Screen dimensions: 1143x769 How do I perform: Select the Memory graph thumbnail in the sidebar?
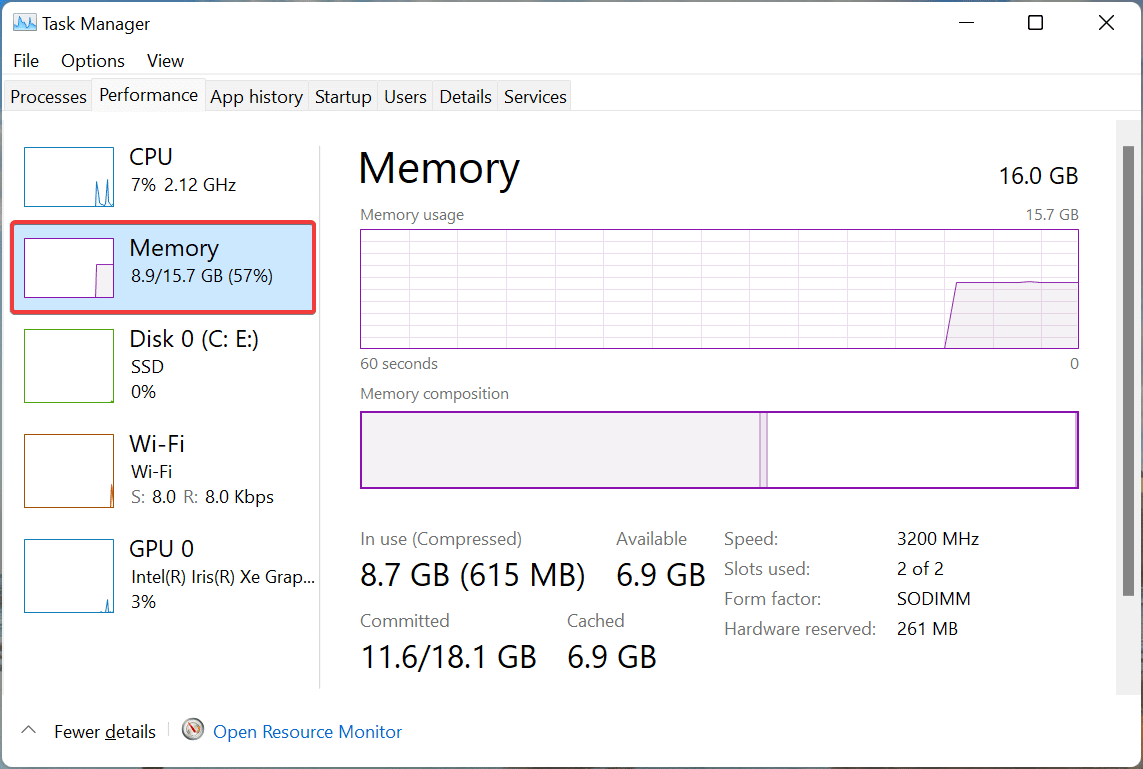68,267
